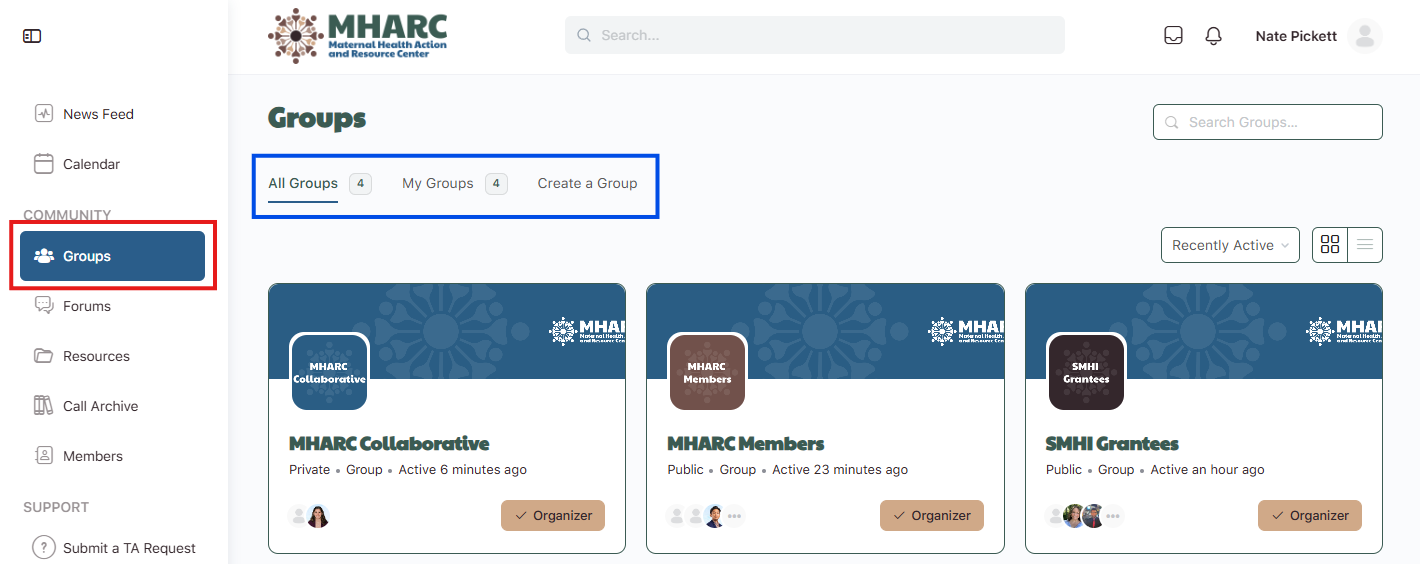
Task: Click the notifications bell icon
Action: 1214,36
